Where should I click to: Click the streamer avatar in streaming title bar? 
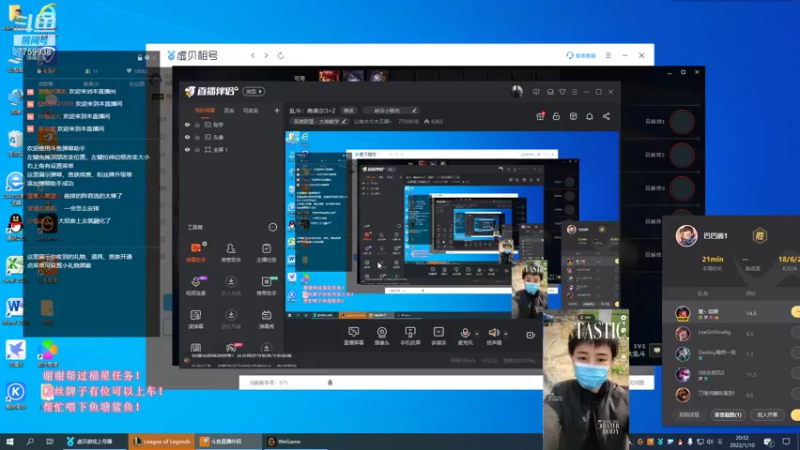tap(517, 92)
